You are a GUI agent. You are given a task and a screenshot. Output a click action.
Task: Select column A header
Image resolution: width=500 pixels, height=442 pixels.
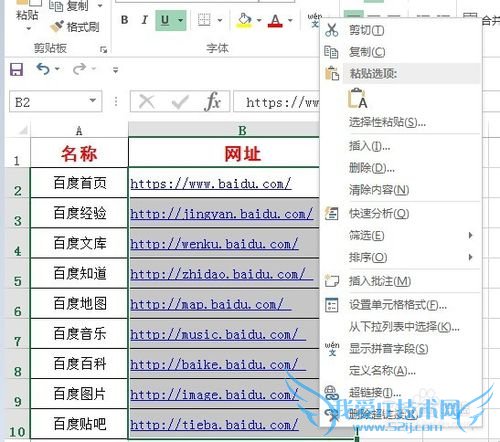pos(79,131)
